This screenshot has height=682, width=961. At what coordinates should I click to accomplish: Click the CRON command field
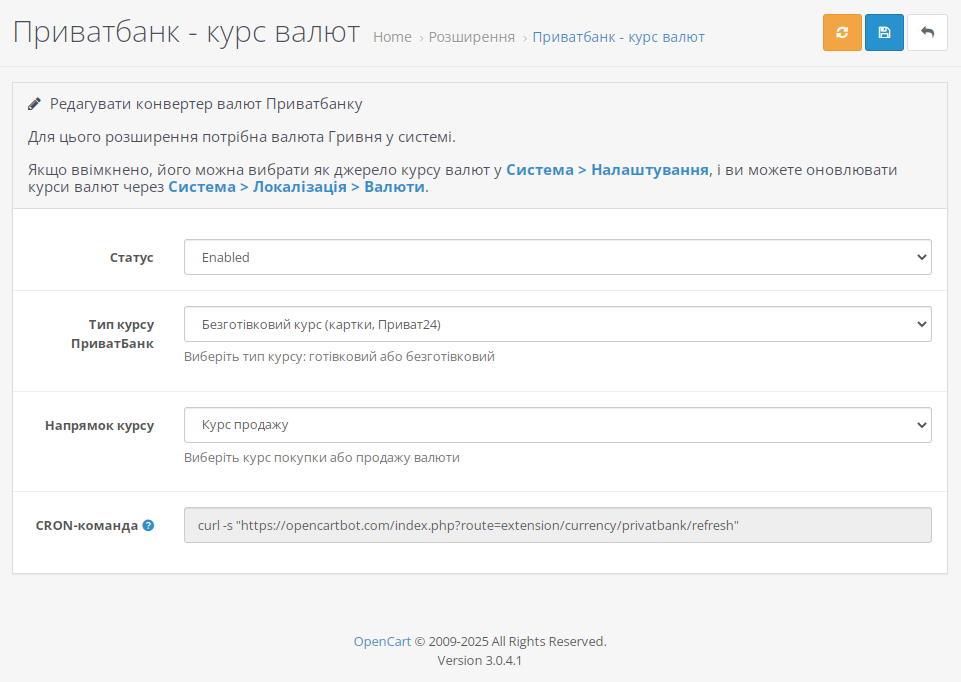pos(558,525)
